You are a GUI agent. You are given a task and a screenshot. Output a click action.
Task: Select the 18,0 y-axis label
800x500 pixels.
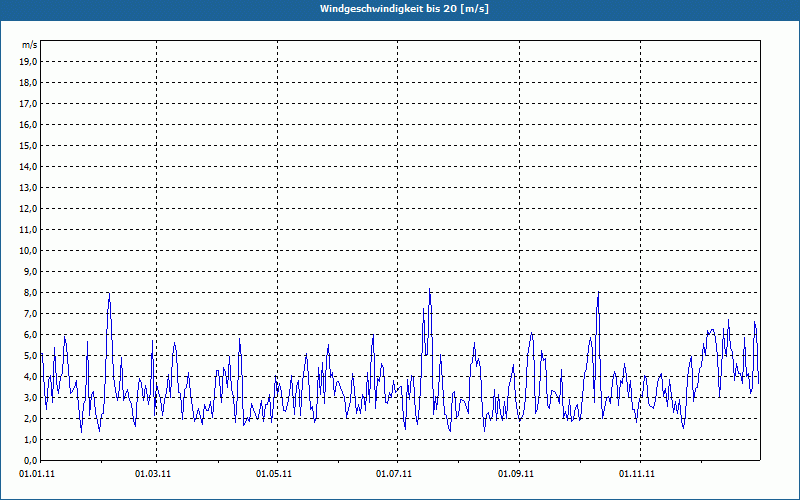[28, 83]
